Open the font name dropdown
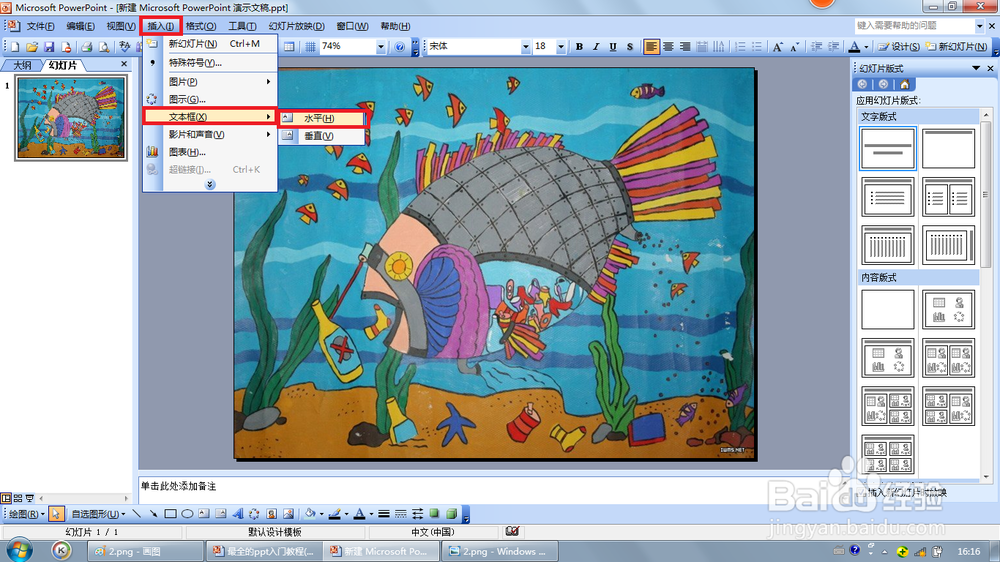 (x=526, y=47)
